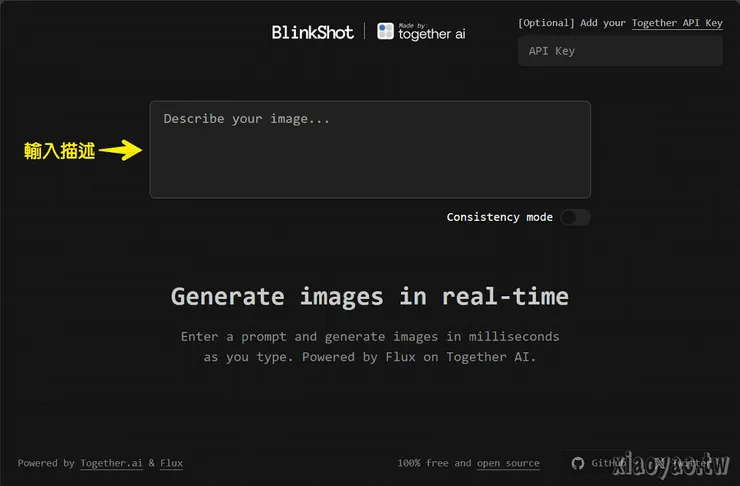
Task: Open the open source link
Action: [x=508, y=463]
